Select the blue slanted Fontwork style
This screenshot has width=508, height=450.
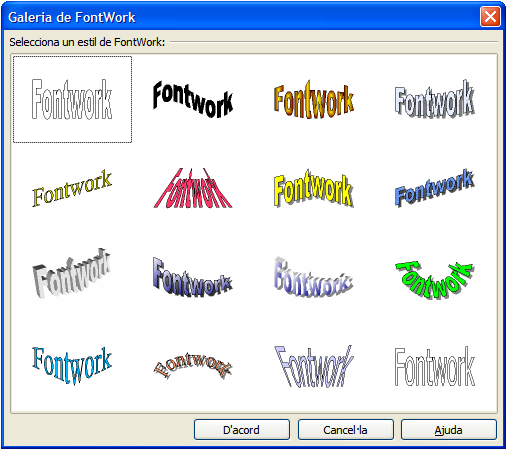(x=435, y=188)
